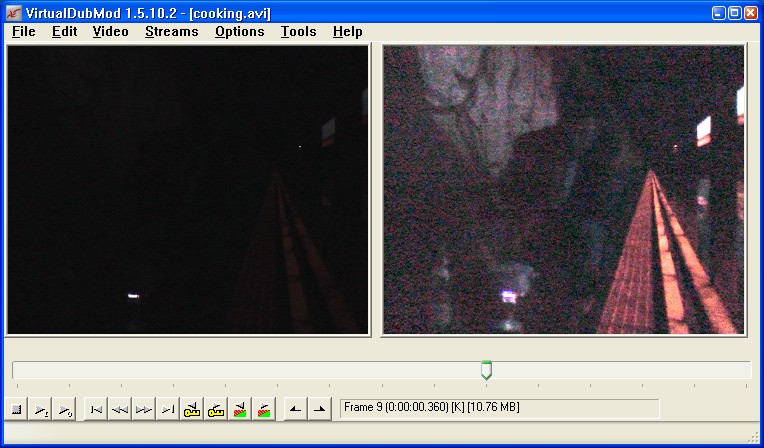This screenshot has width=764, height=448.
Task: Go to the next keyframe
Action: point(216,409)
